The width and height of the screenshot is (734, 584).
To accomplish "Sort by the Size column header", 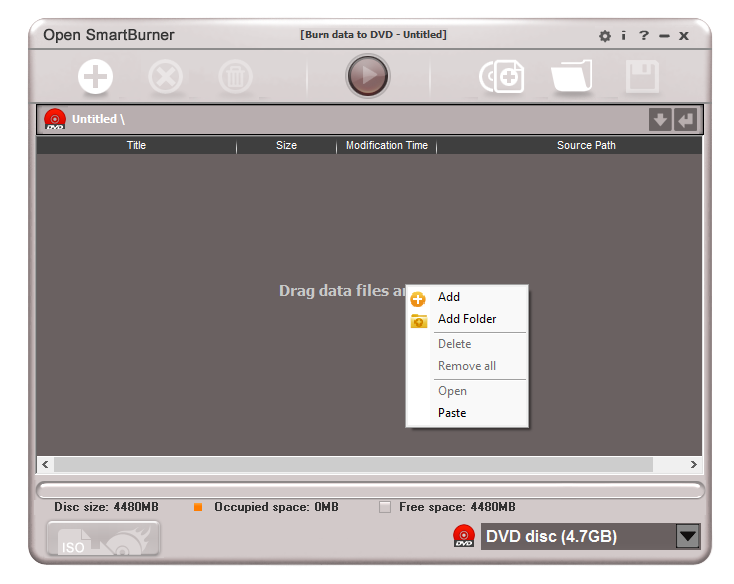I will click(286, 146).
